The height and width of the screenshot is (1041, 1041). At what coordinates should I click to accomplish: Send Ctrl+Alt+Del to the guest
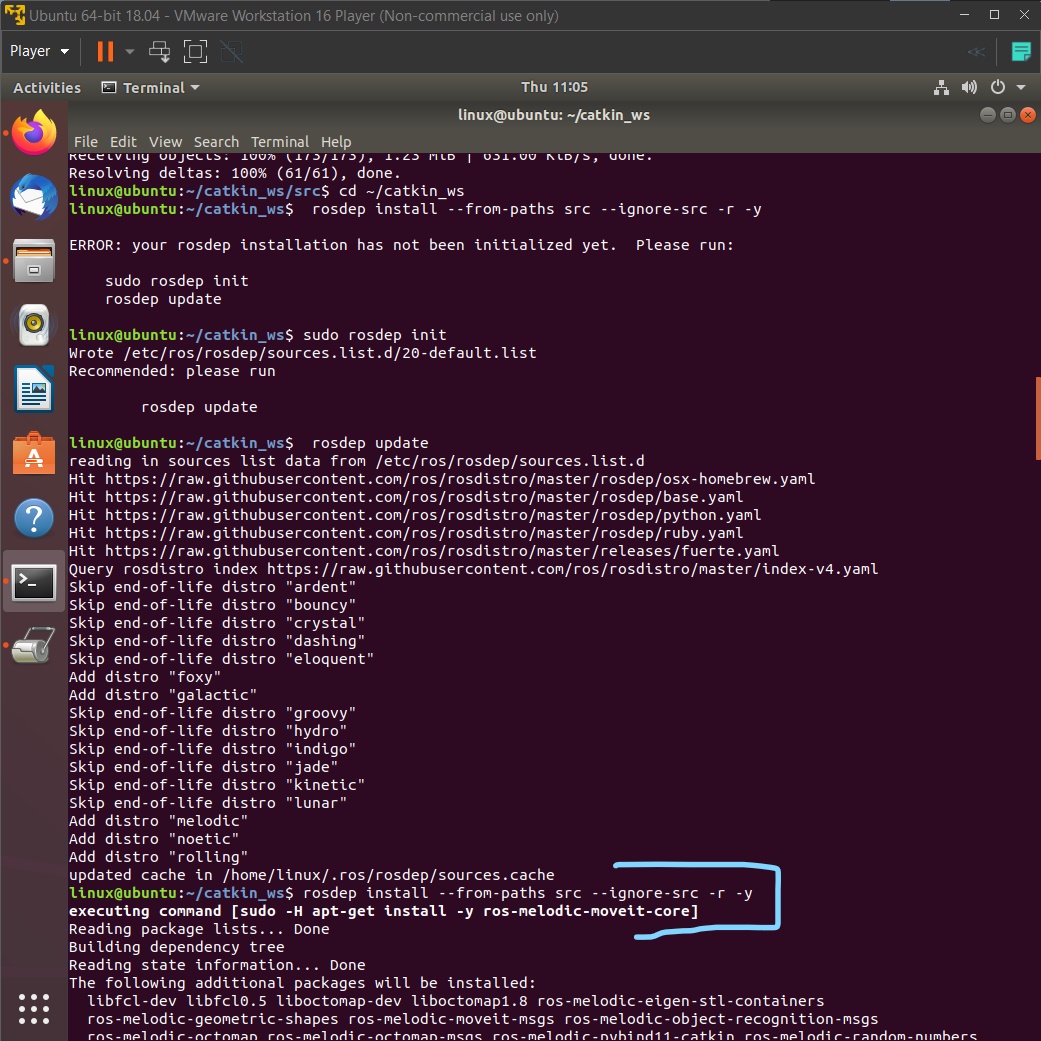coord(160,51)
